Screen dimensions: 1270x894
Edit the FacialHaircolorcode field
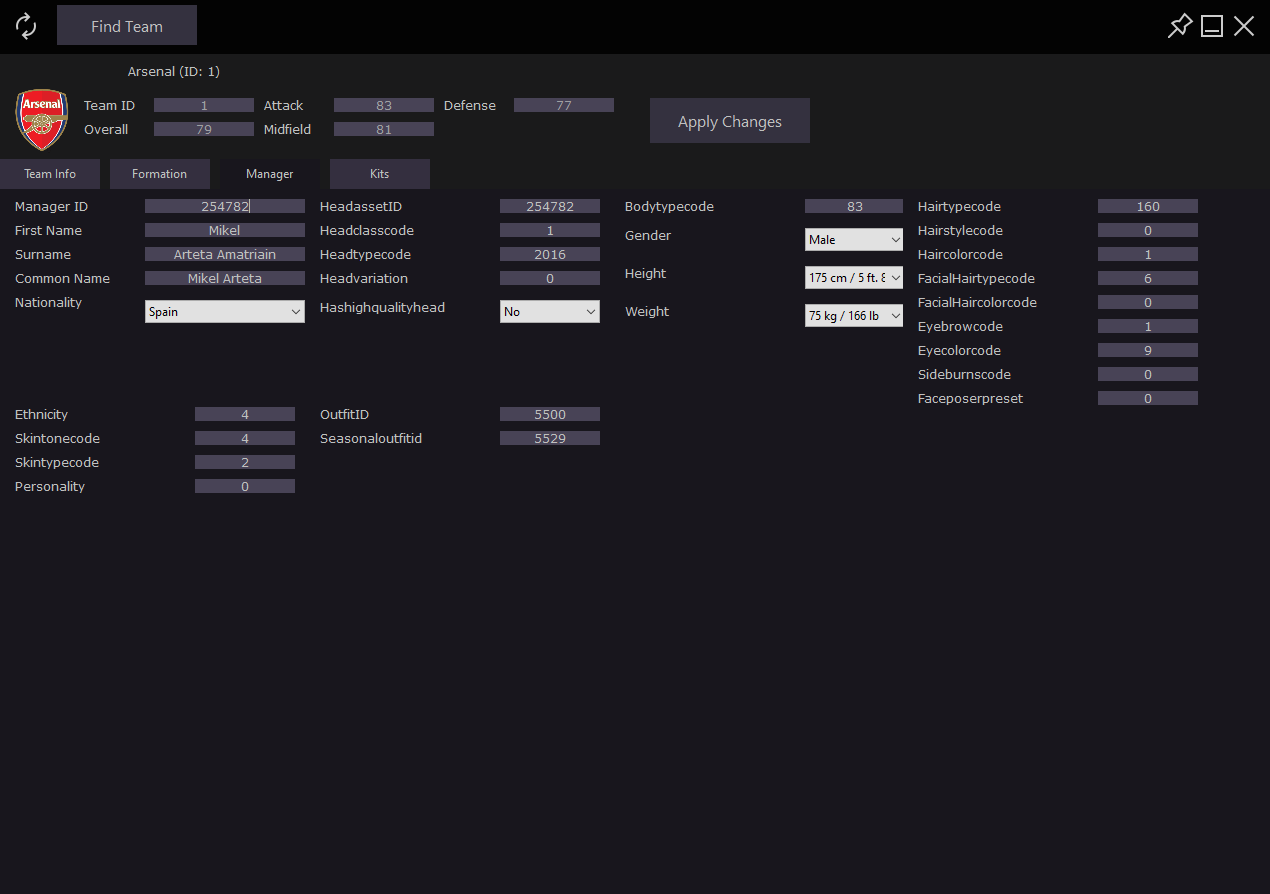click(x=1148, y=302)
